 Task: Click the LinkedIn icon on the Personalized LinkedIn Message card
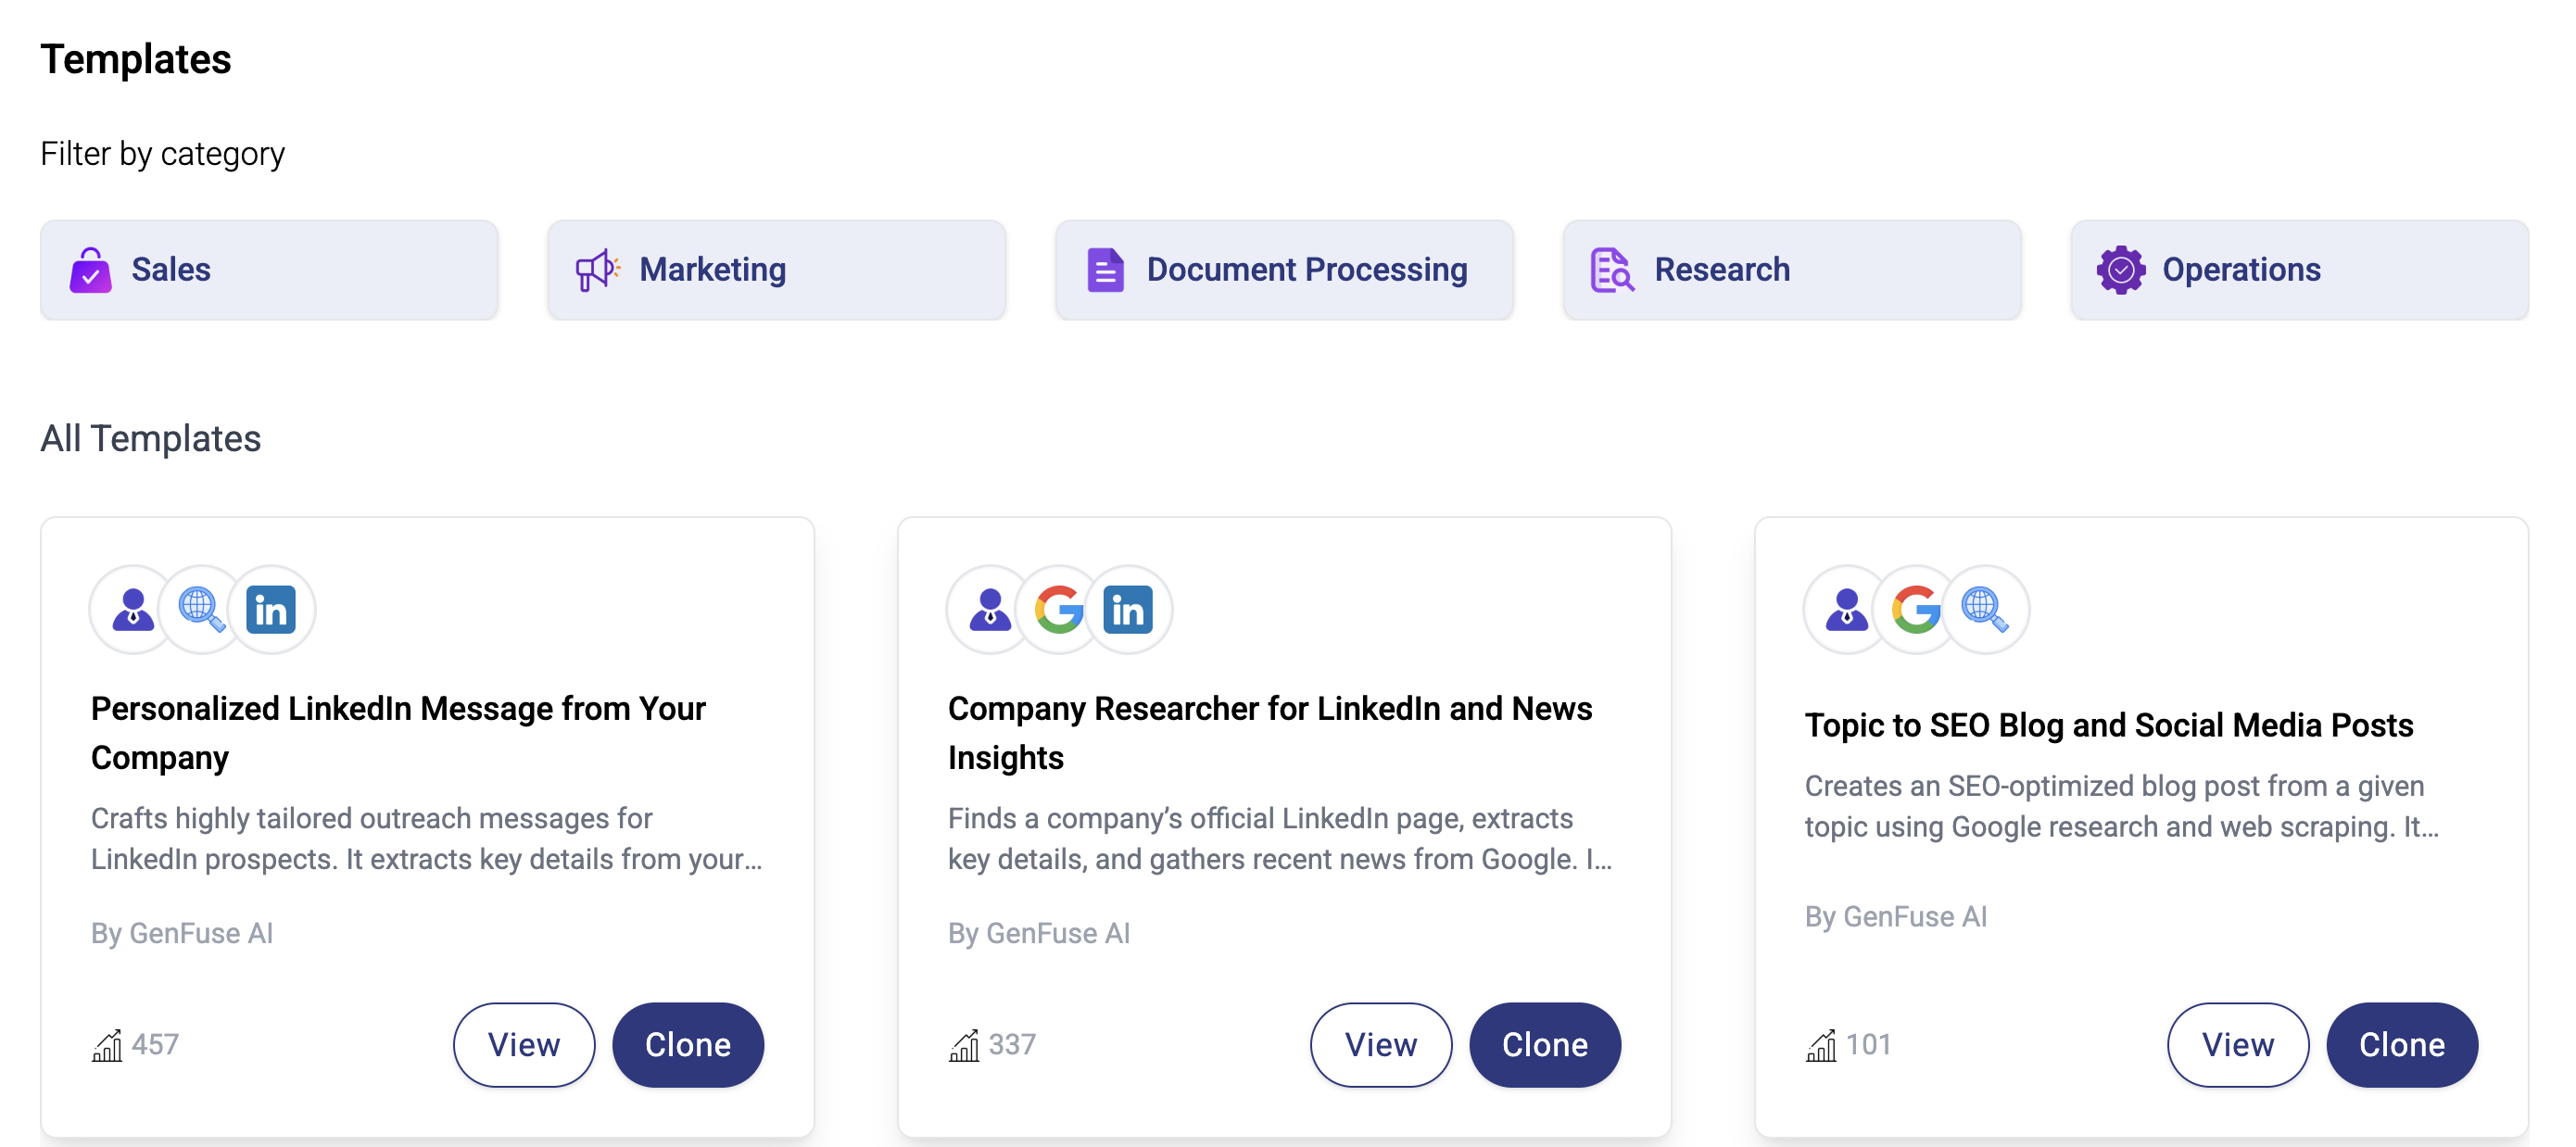click(271, 609)
